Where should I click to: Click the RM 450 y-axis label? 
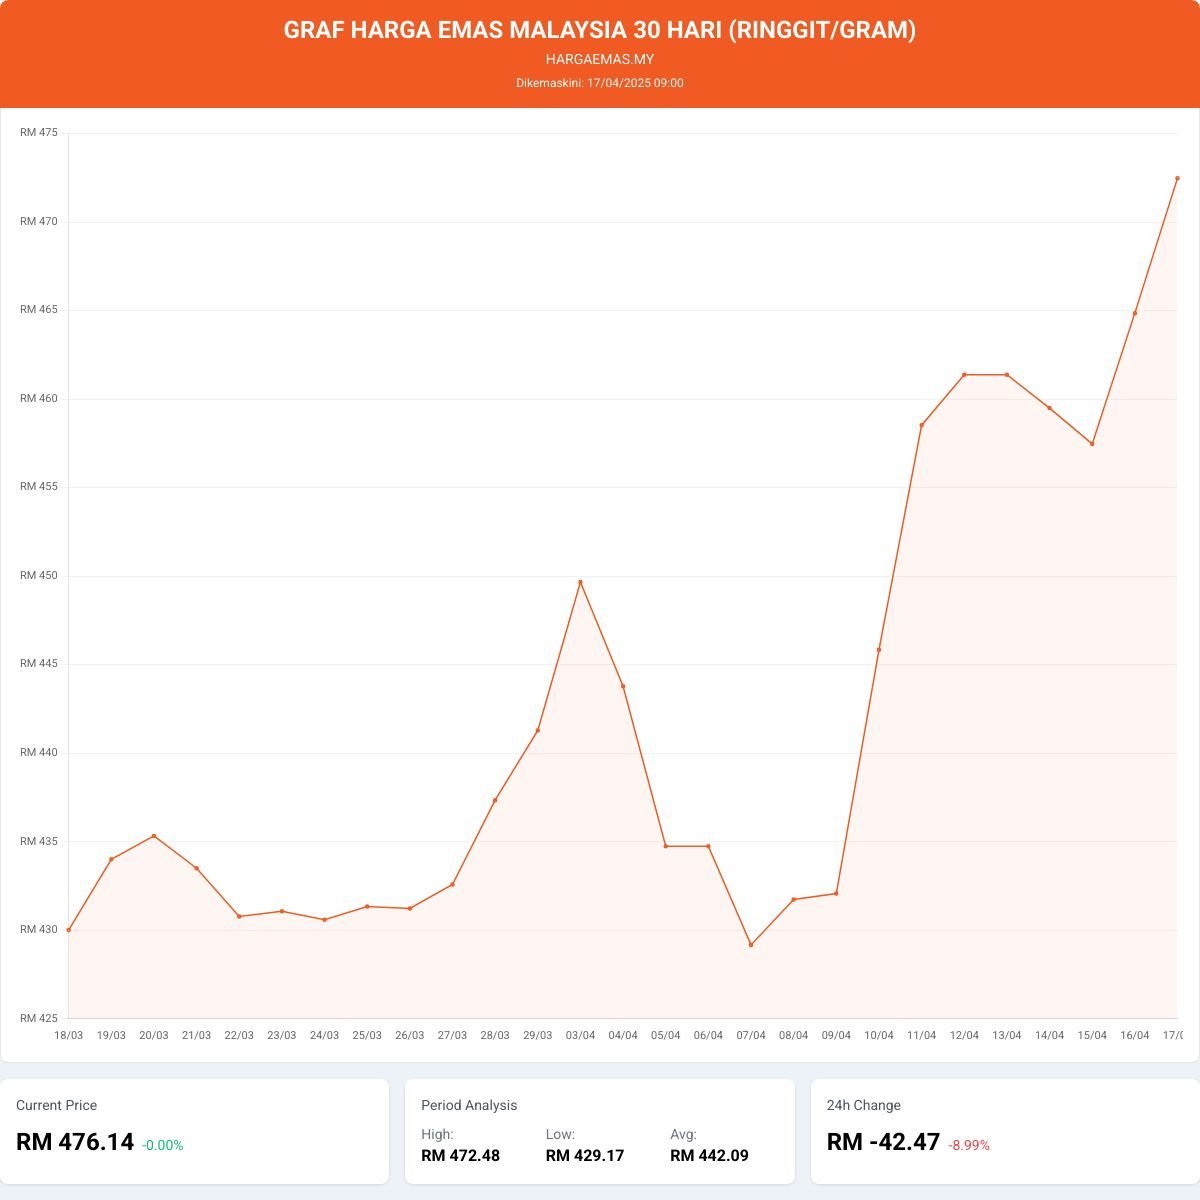click(39, 576)
